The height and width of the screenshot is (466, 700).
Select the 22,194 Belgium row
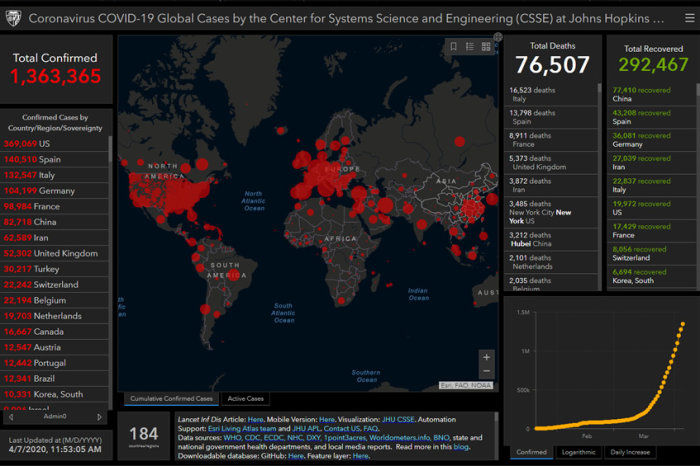54,300
